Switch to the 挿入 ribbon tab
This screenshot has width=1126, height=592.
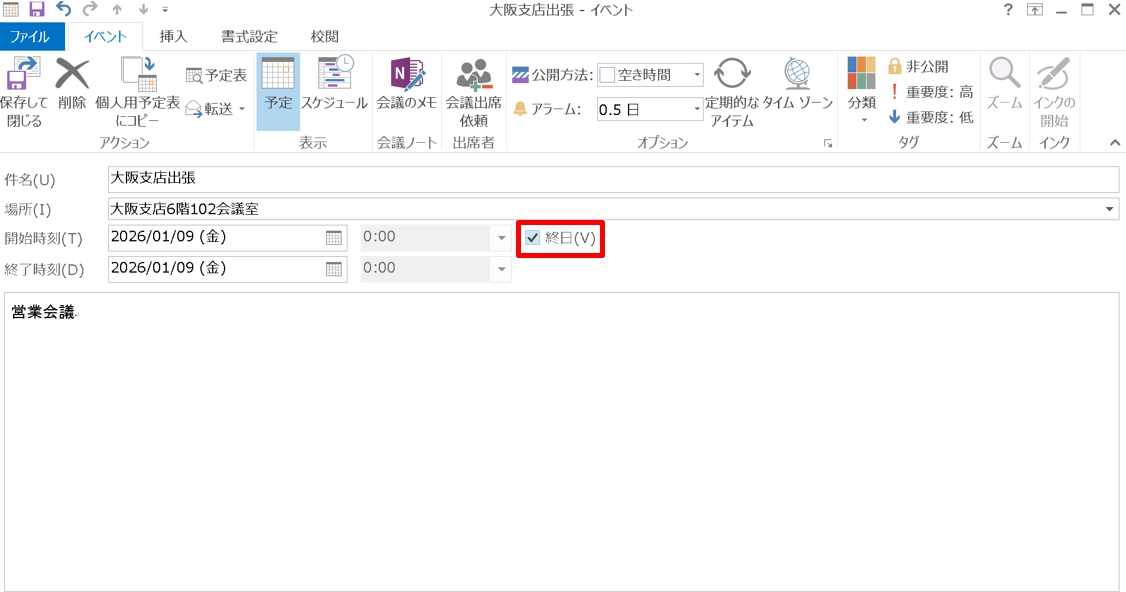pyautogui.click(x=173, y=36)
